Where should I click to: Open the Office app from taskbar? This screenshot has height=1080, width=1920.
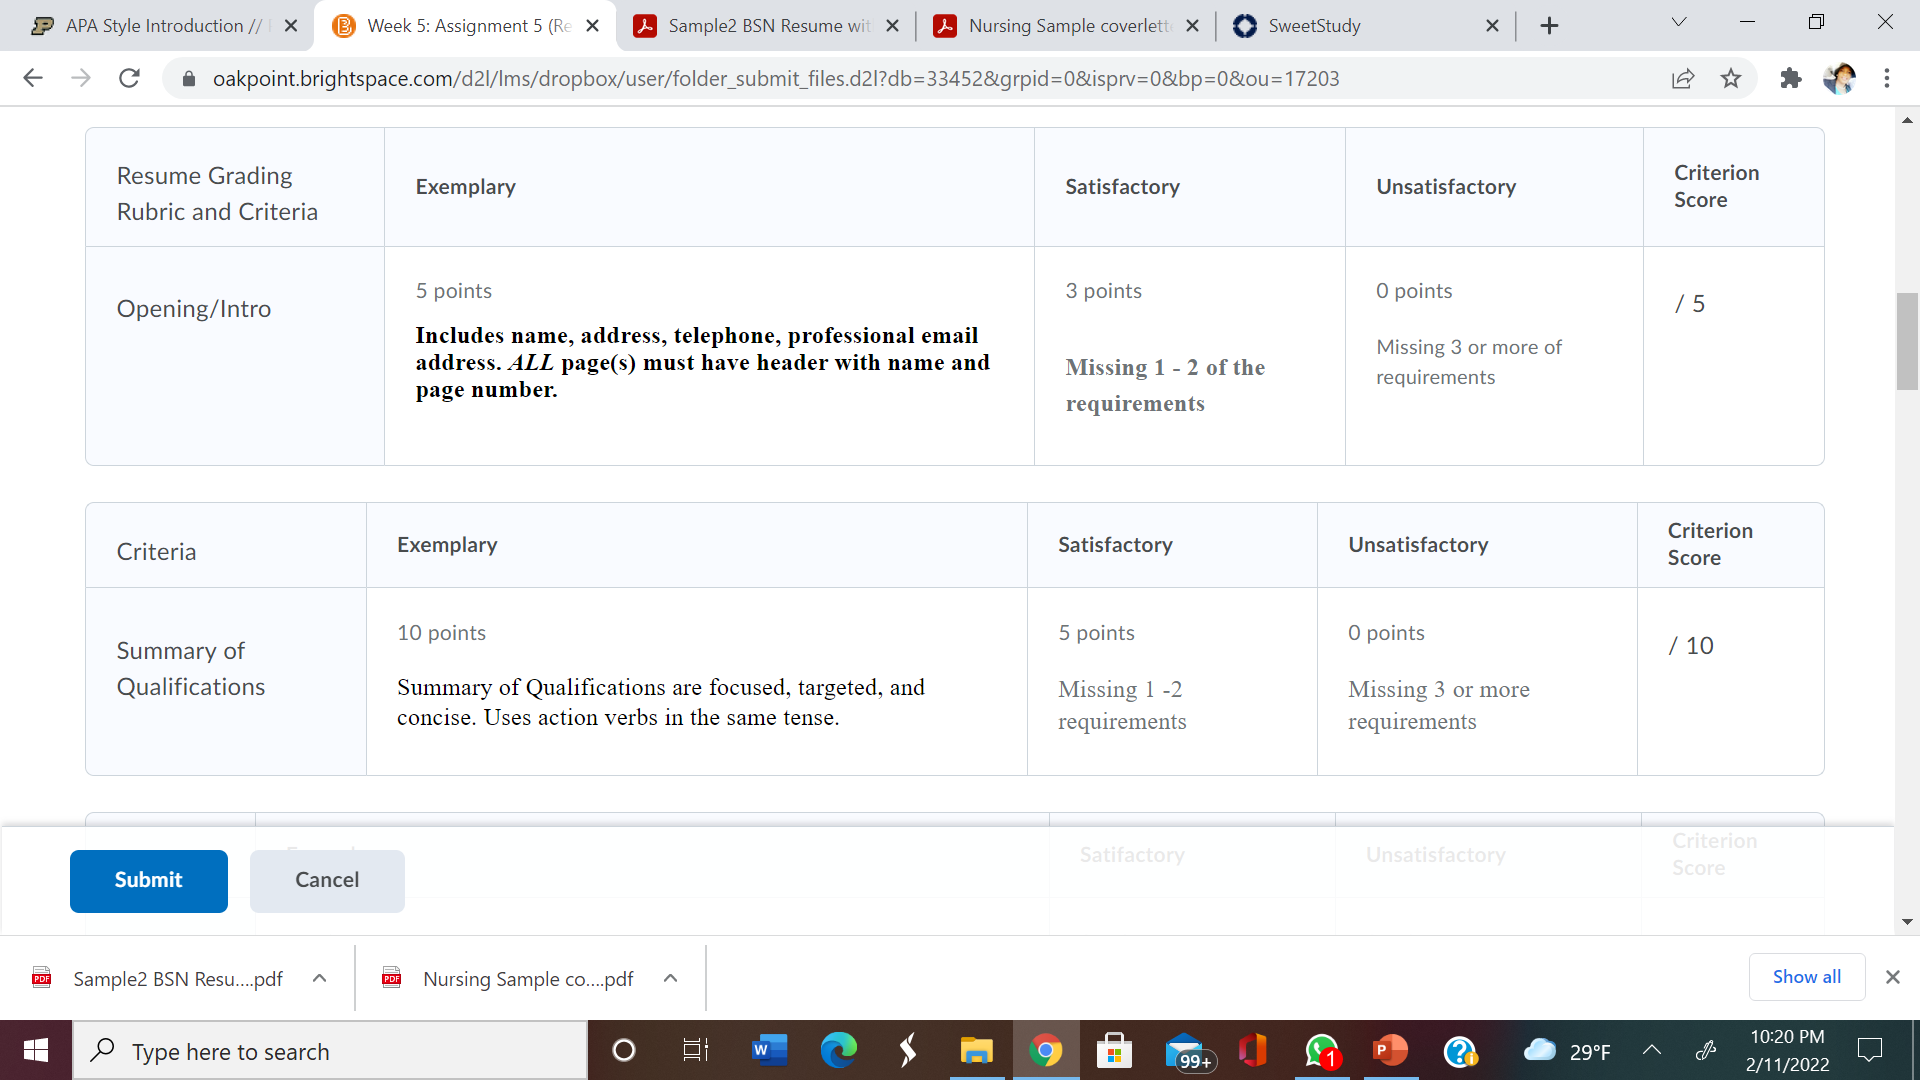pos(1252,1050)
